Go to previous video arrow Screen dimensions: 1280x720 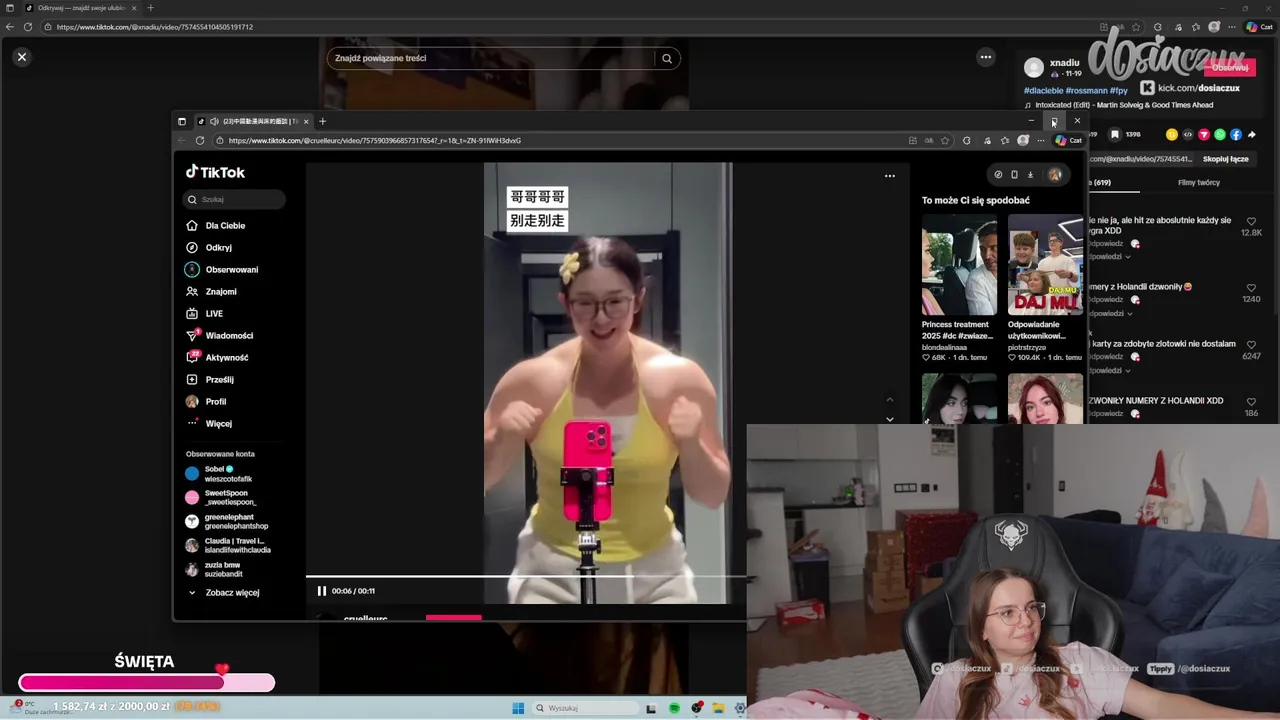click(x=890, y=400)
